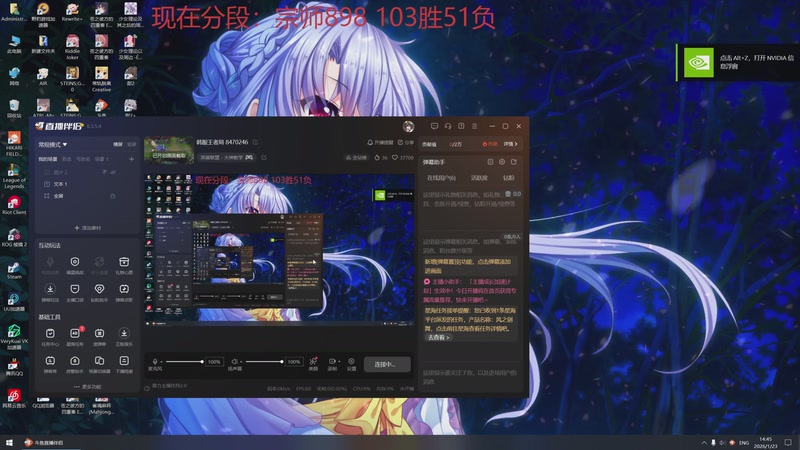The height and width of the screenshot is (450, 800).
Task: Open Steam desktop shortcut
Action: [x=14, y=270]
